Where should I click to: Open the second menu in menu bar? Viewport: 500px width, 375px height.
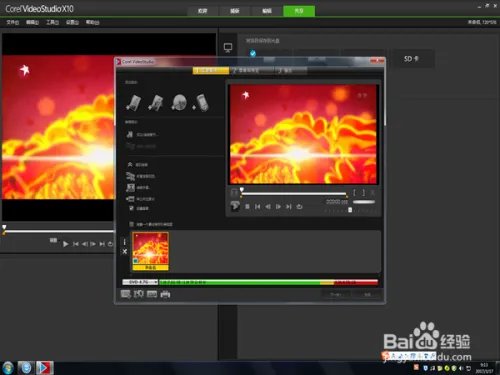coord(32,22)
